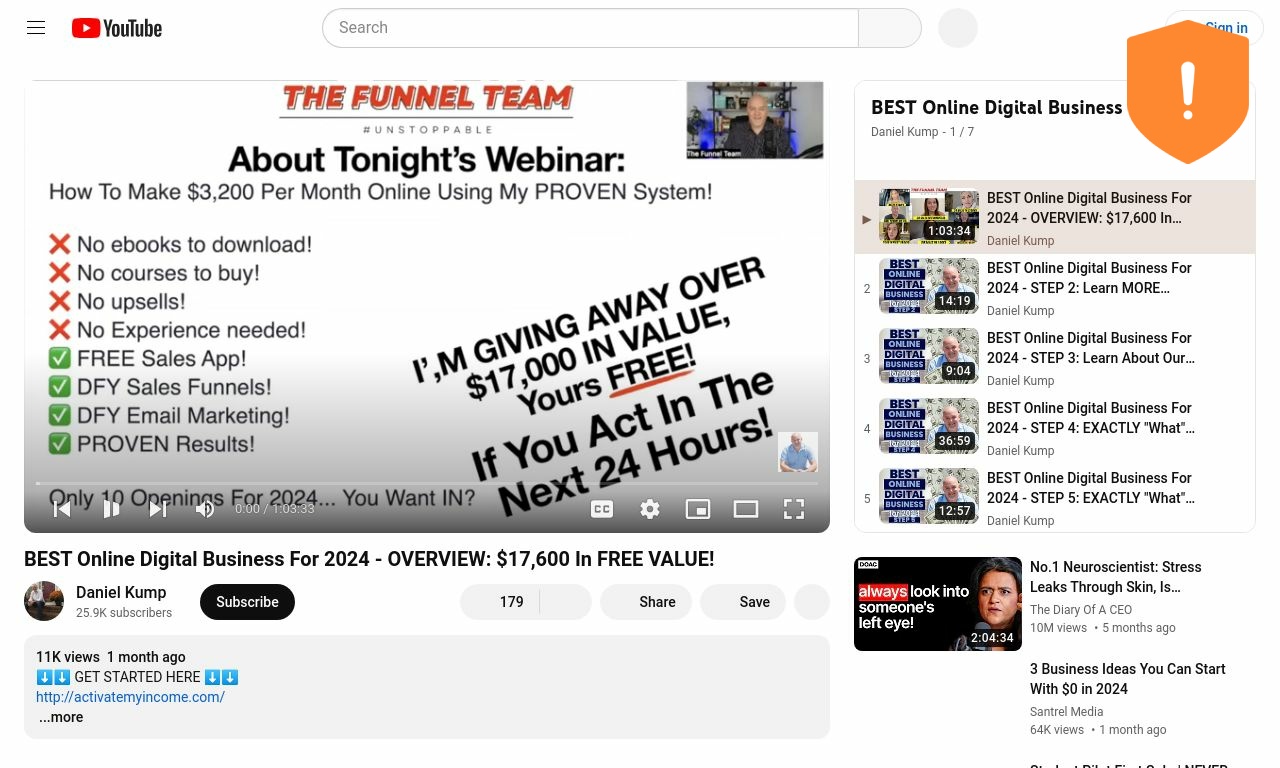Click the Search input field
This screenshot has width=1280, height=768.
590,28
